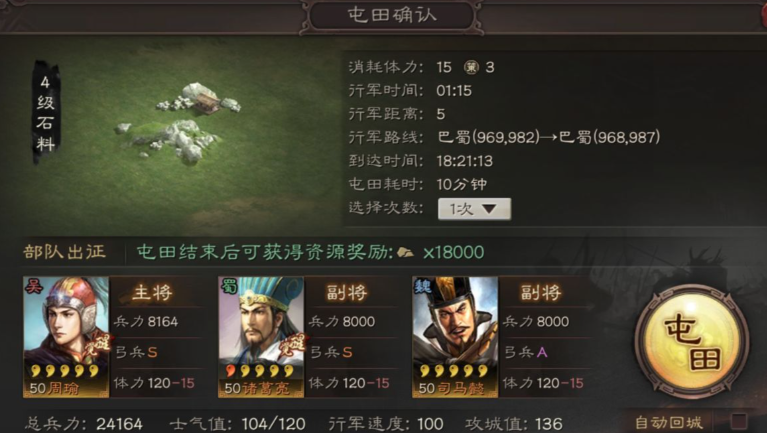767x433 pixels.
Task: Click the 策 token icon beside stamina cost
Action: tap(471, 68)
